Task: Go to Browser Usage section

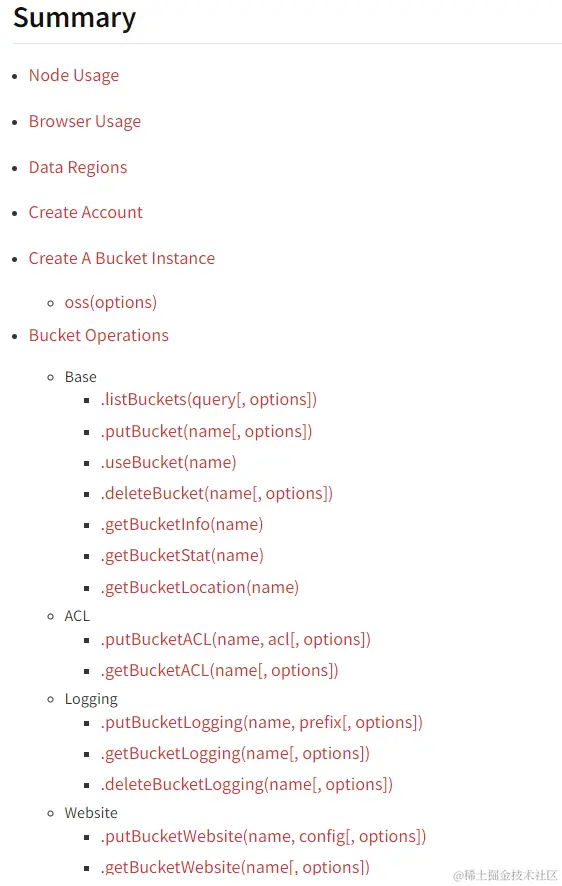Action: [85, 121]
